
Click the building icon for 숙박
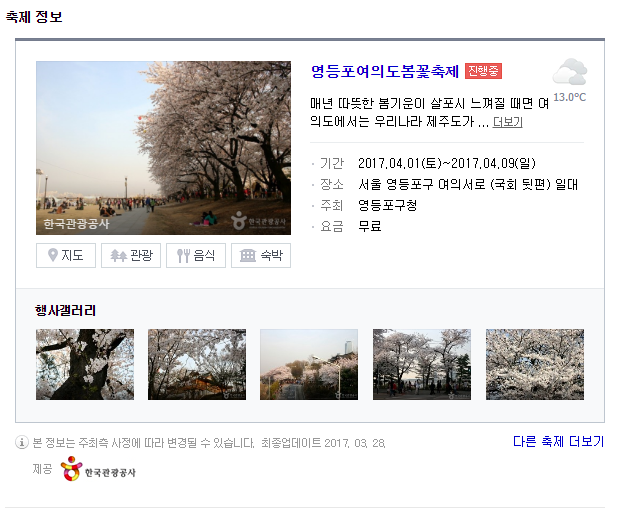click(248, 255)
